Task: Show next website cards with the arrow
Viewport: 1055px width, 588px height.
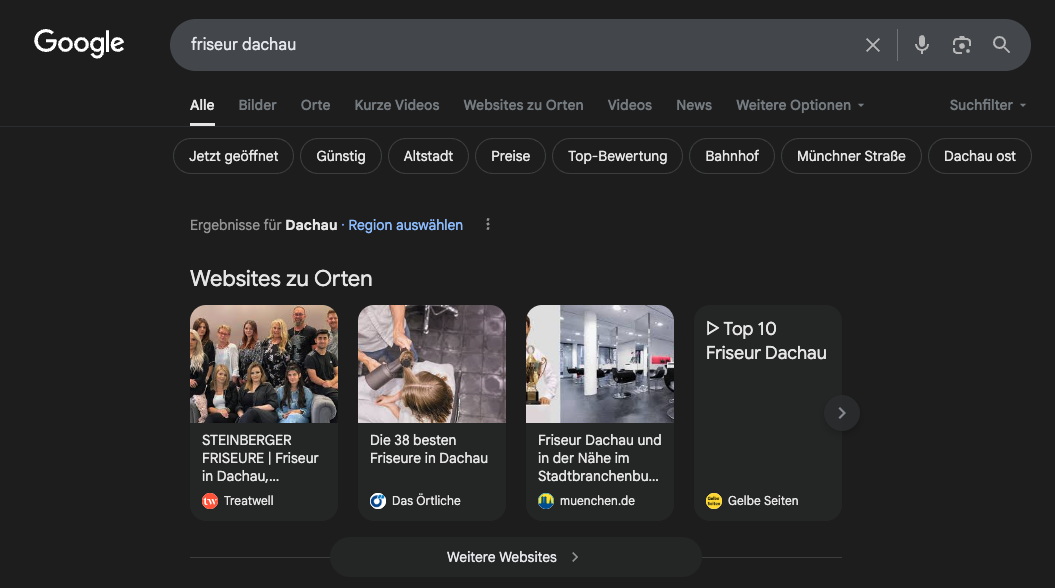Action: tap(842, 413)
